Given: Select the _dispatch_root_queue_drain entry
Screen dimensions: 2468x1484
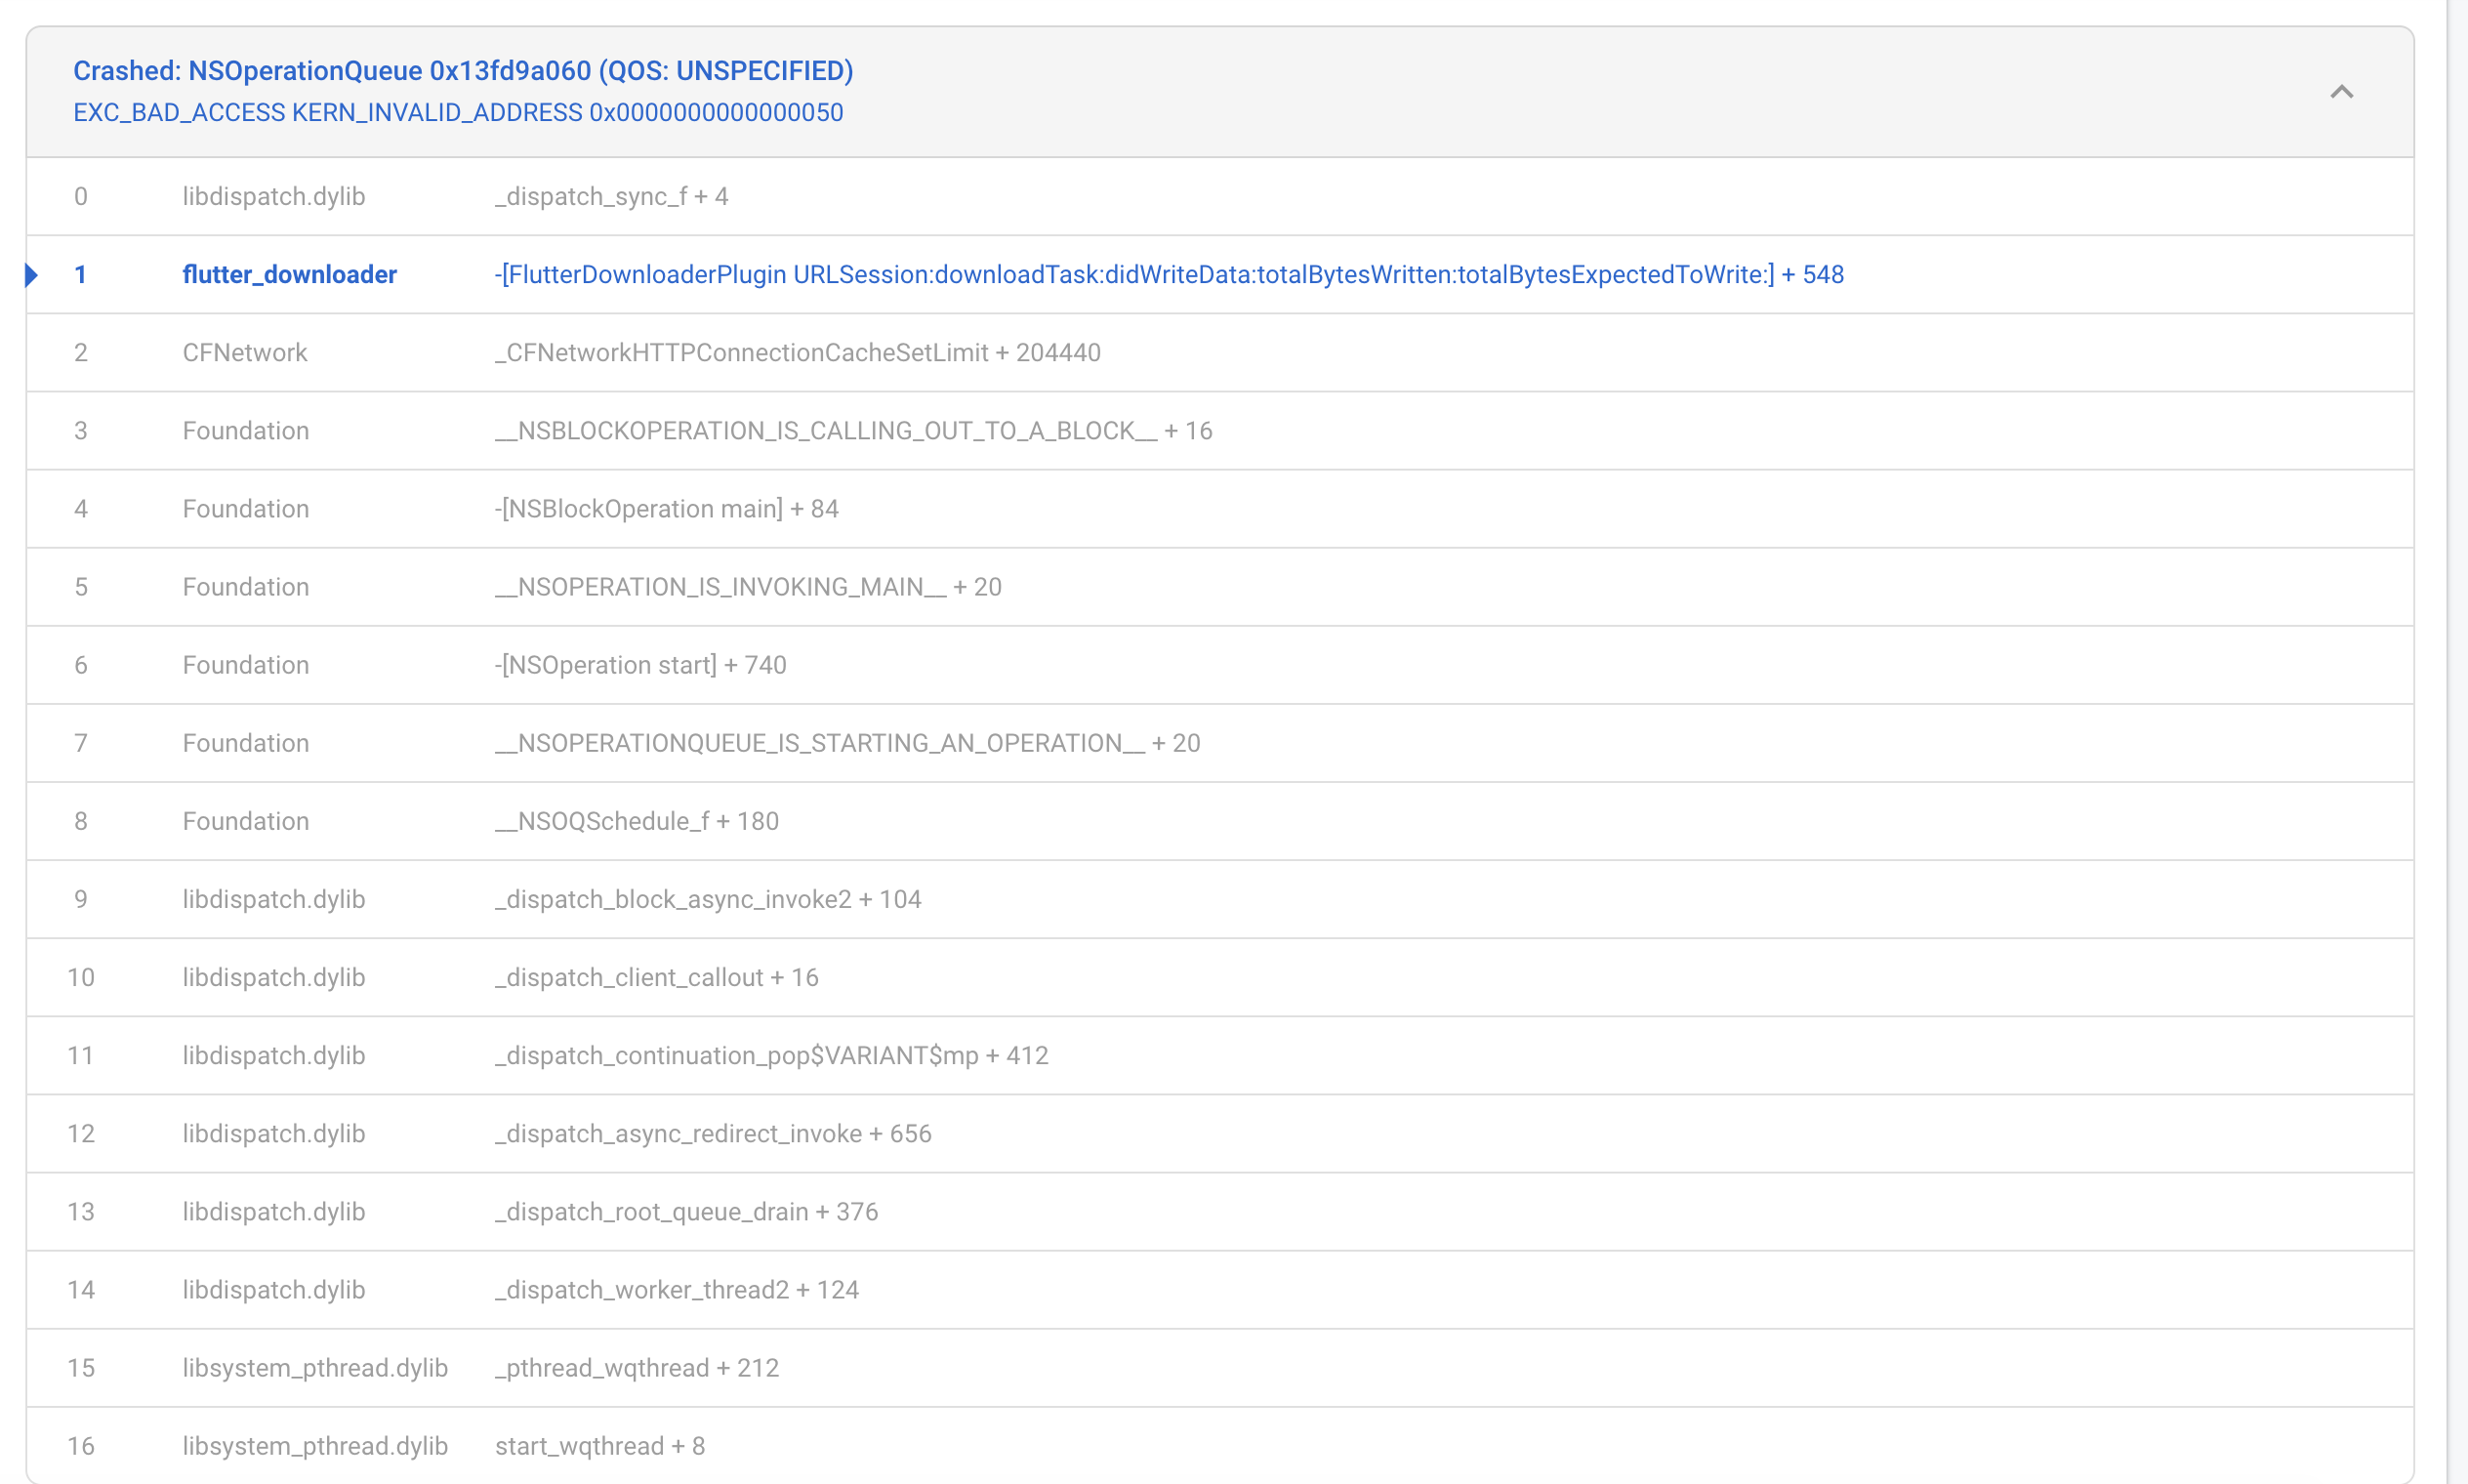Looking at the screenshot, I should point(687,1211).
